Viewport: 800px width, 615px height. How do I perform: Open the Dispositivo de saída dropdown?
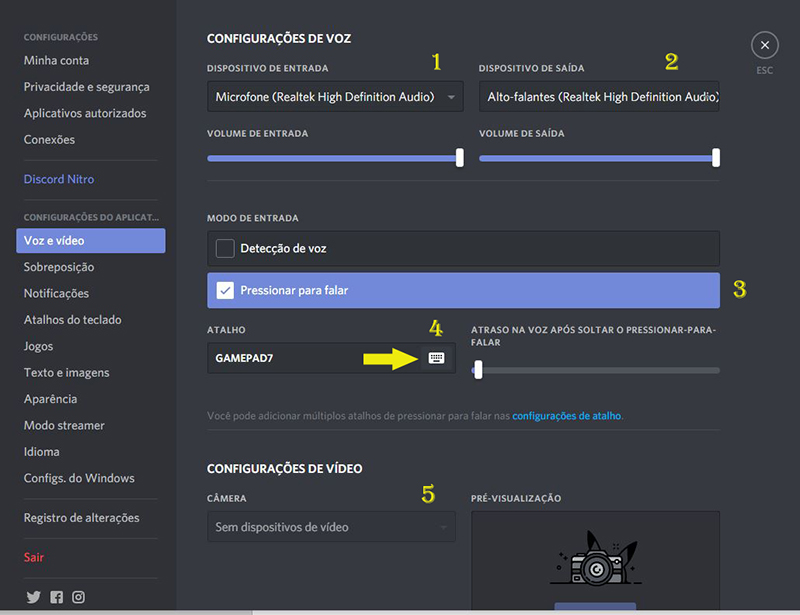599,96
